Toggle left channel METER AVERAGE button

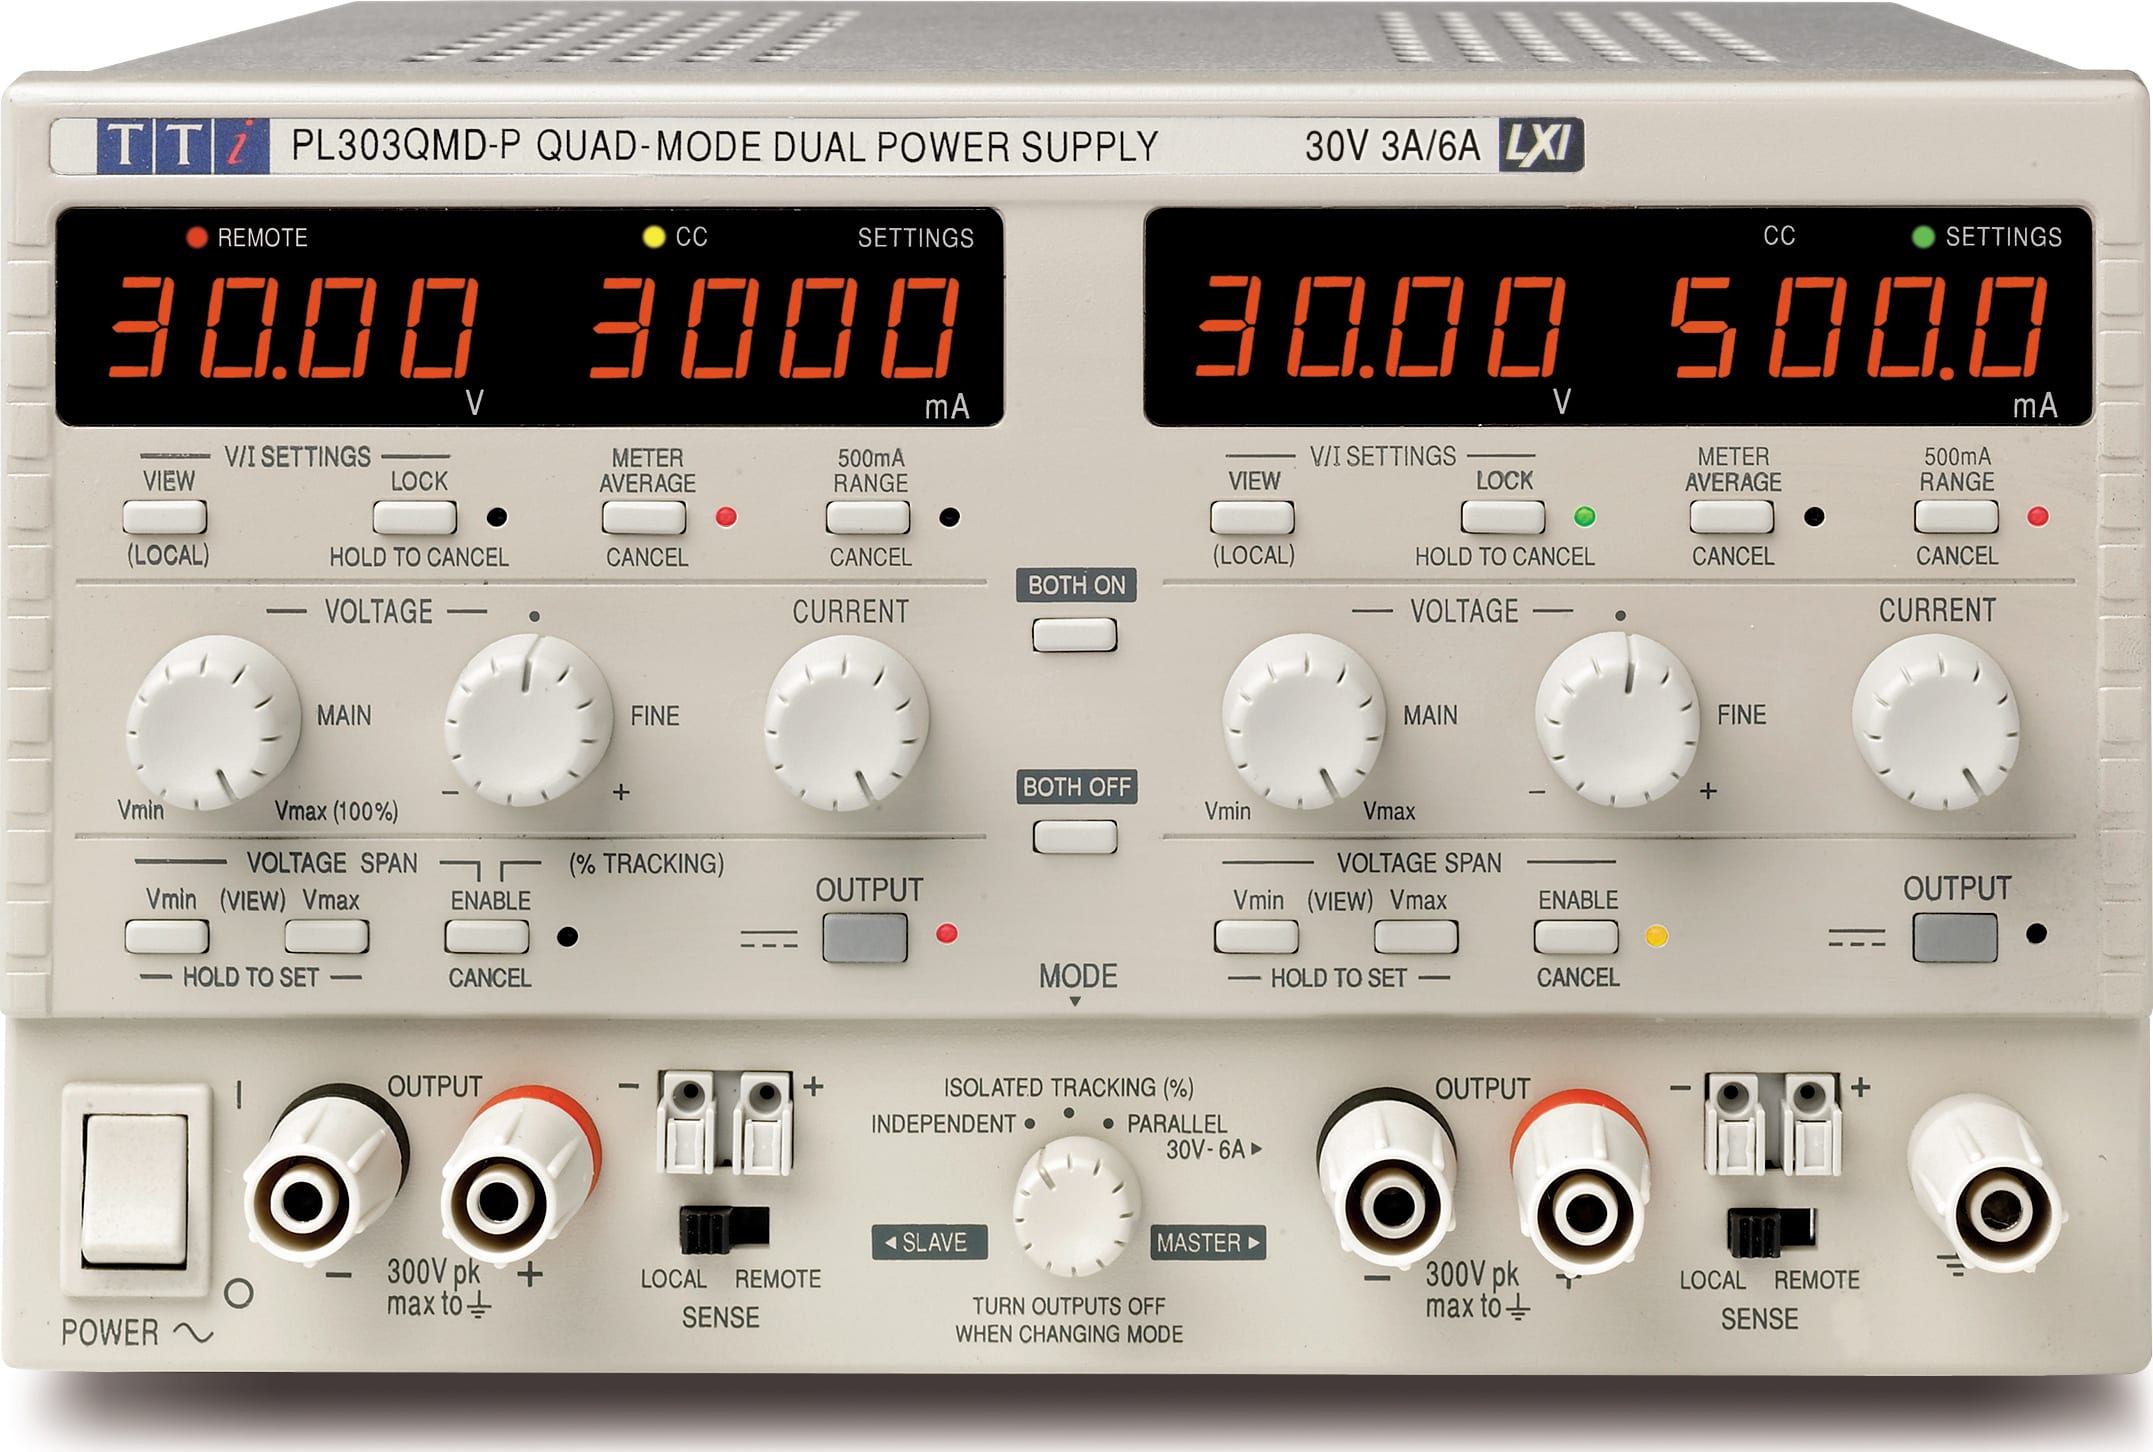pyautogui.click(x=644, y=517)
